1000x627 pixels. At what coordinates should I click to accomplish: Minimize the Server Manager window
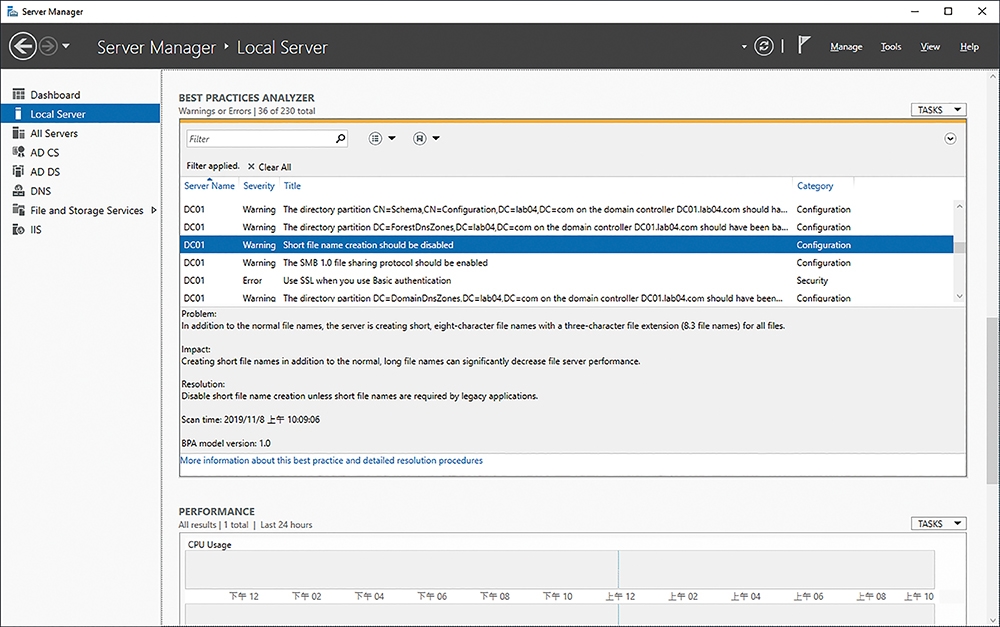coord(915,11)
